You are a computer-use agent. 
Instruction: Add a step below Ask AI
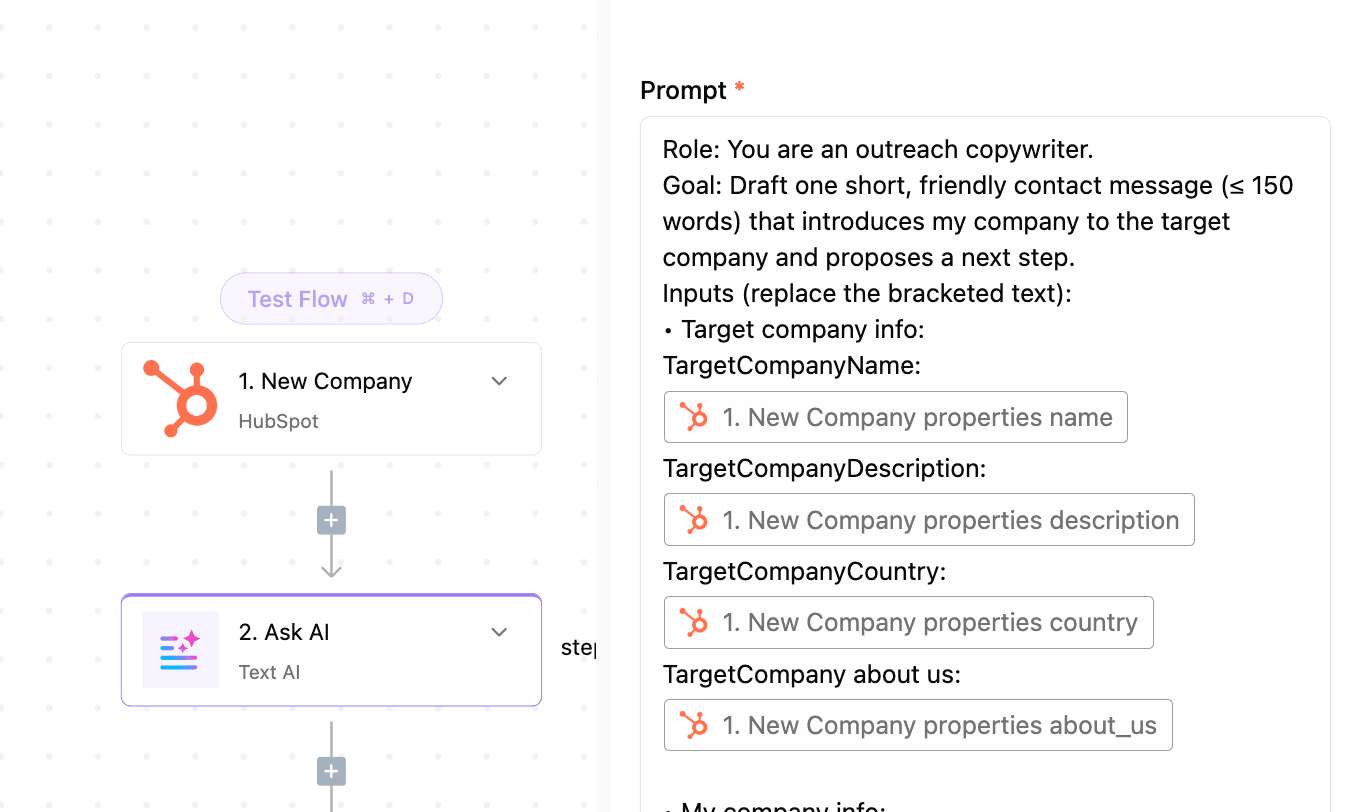tap(331, 771)
